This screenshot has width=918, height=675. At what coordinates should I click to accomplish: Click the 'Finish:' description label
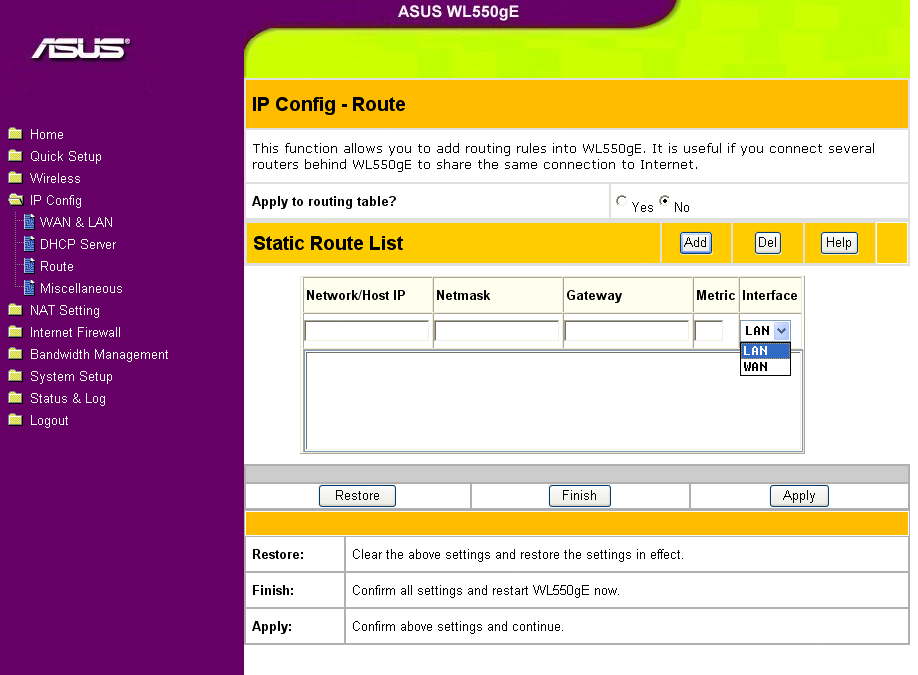pyautogui.click(x=273, y=590)
